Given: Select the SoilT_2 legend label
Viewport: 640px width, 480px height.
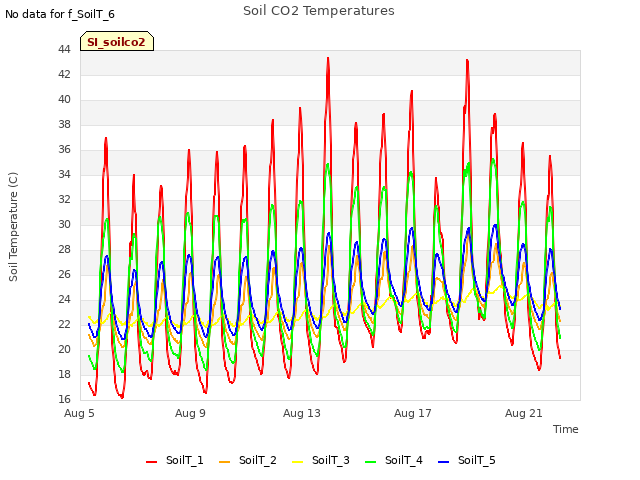Looking at the screenshot, I should click(x=258, y=460).
